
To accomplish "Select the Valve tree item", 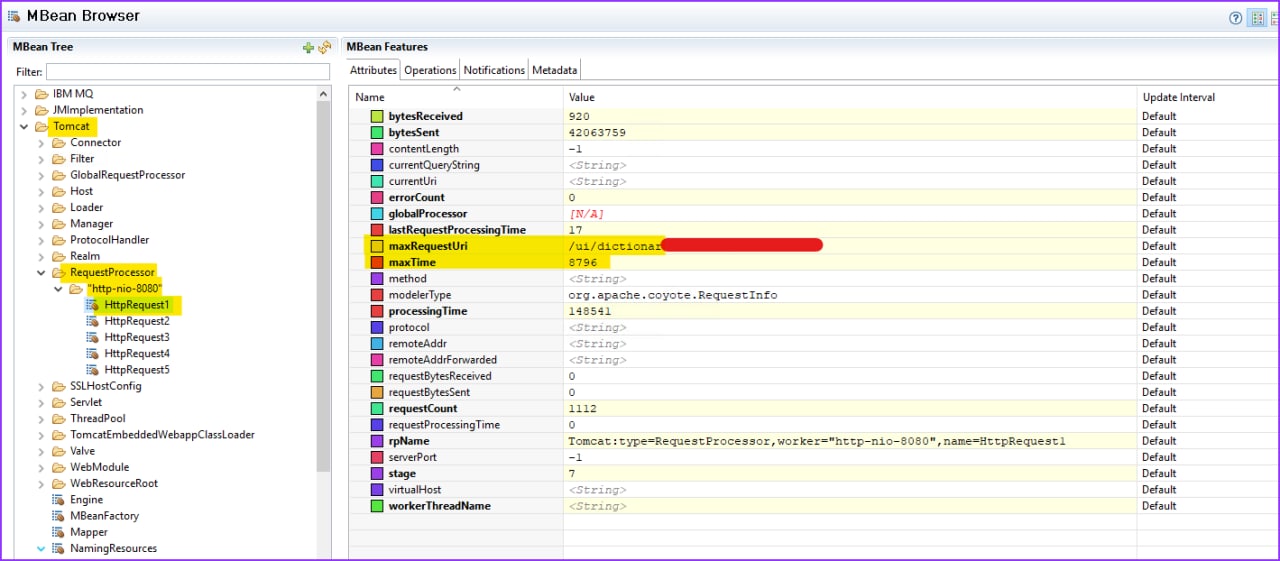I will click(82, 451).
